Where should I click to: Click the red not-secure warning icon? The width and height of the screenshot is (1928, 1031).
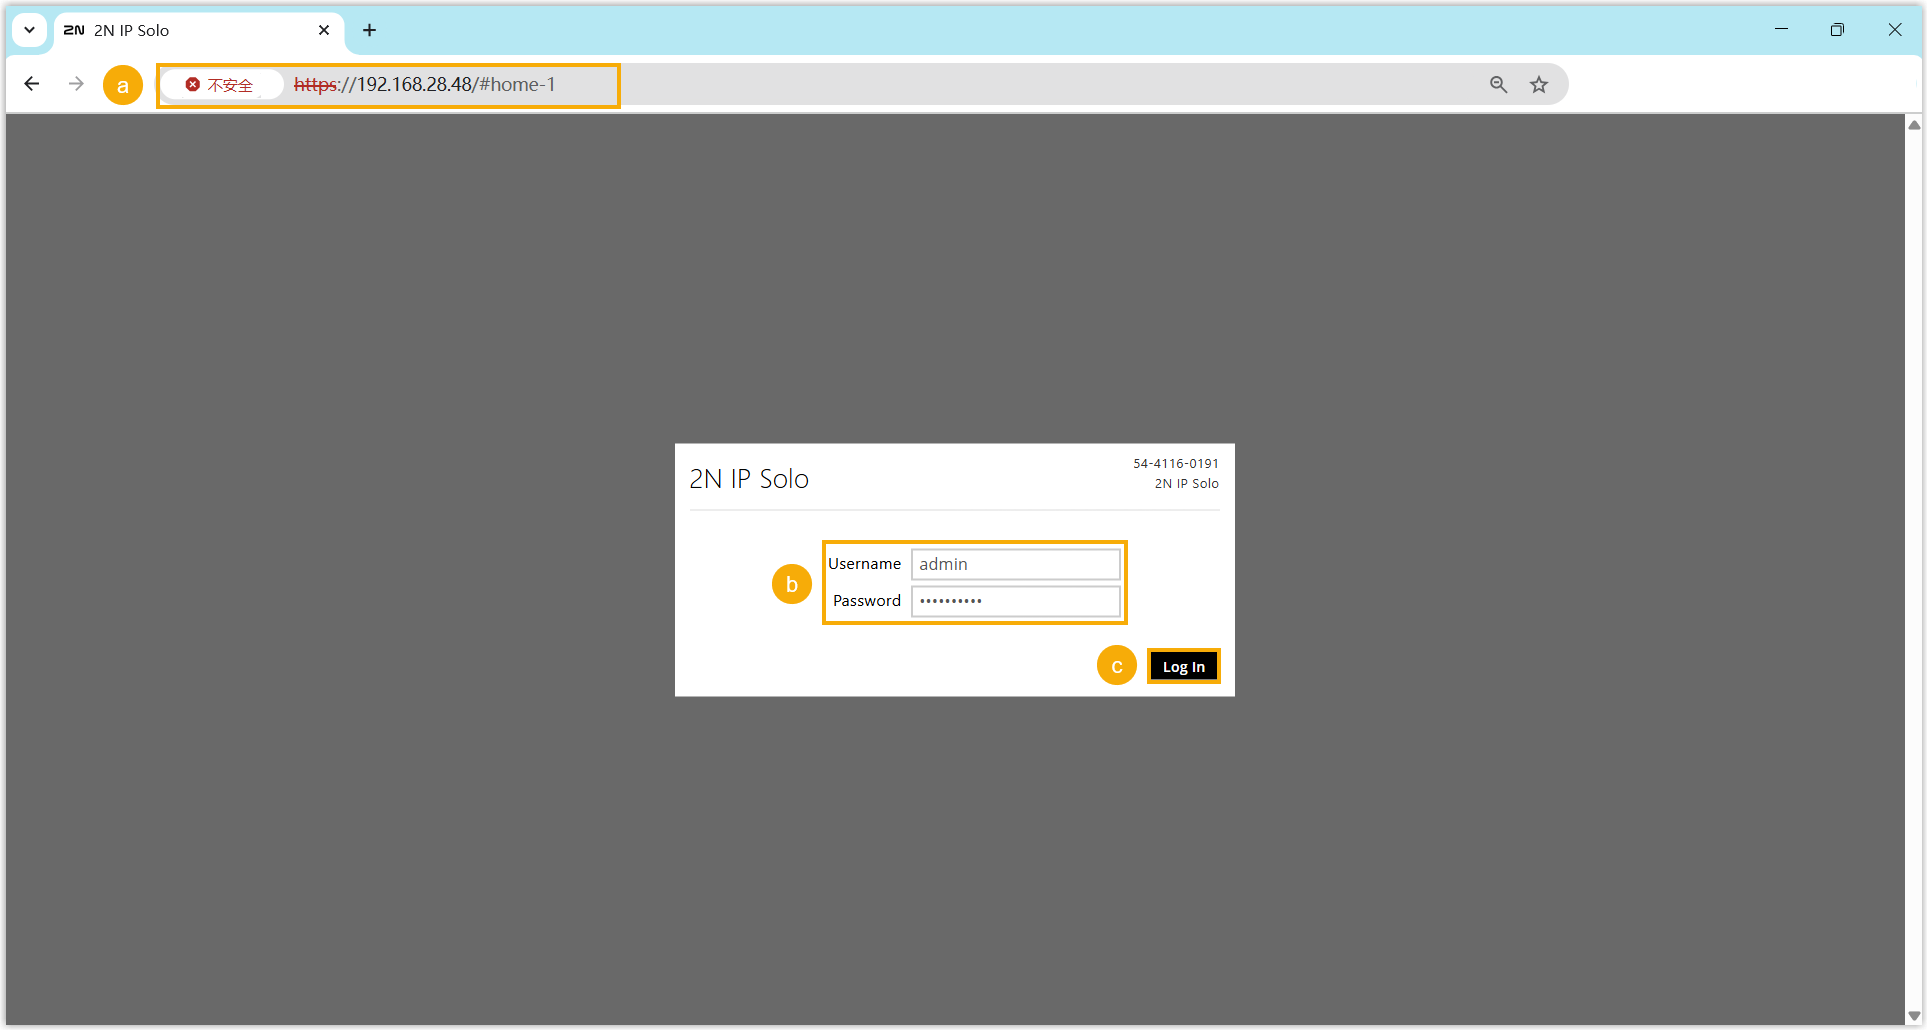point(193,85)
